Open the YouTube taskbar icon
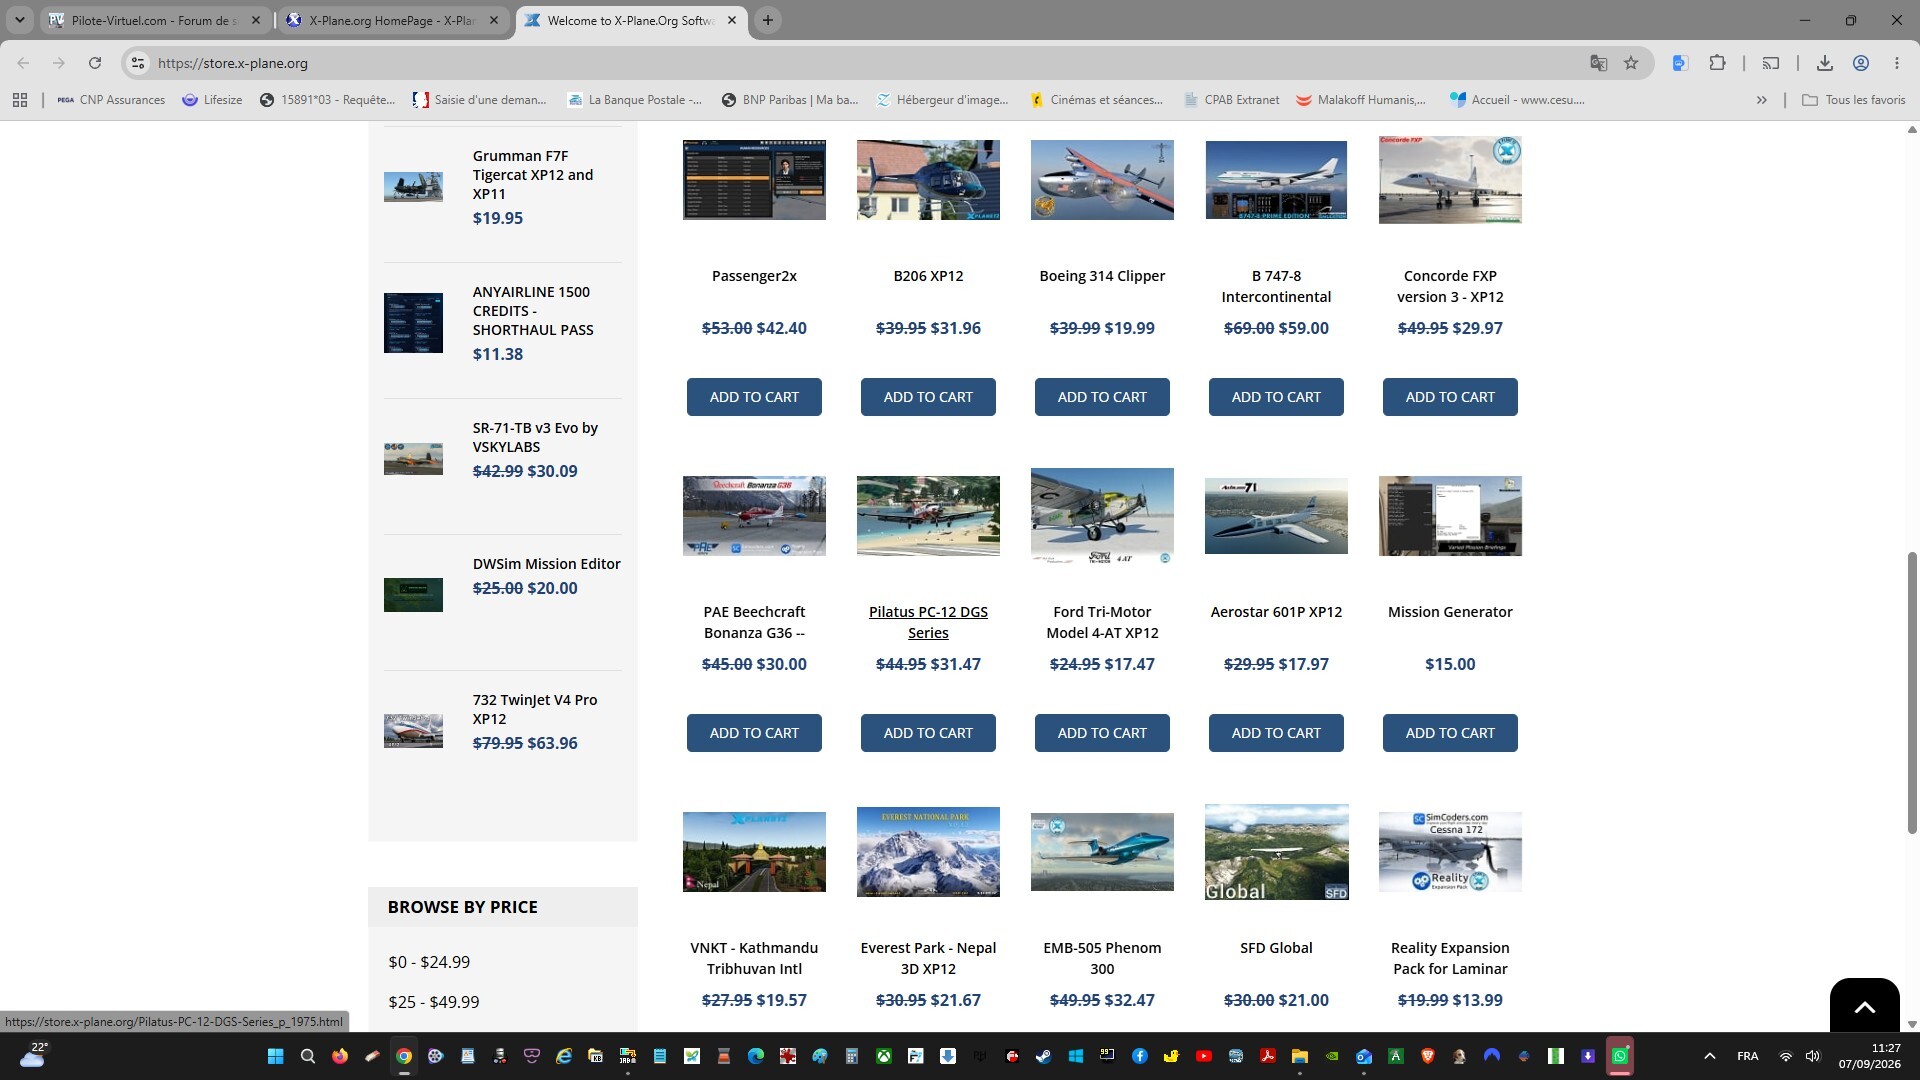1920x1080 pixels. 1204,1056
